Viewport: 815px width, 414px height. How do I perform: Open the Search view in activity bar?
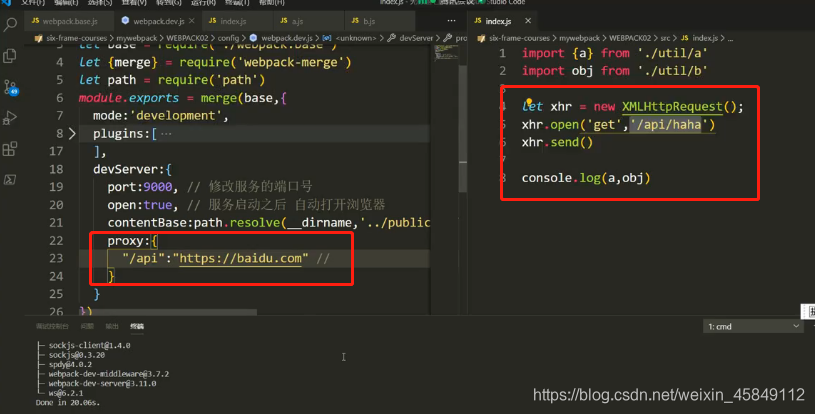(10, 24)
